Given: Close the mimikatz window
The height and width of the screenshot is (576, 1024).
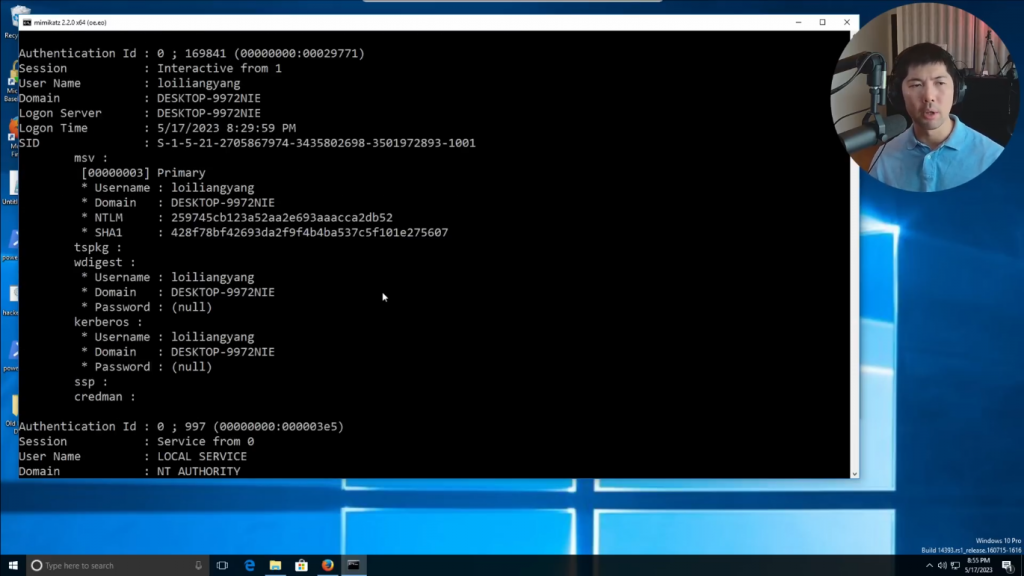Looking at the screenshot, I should 847,22.
